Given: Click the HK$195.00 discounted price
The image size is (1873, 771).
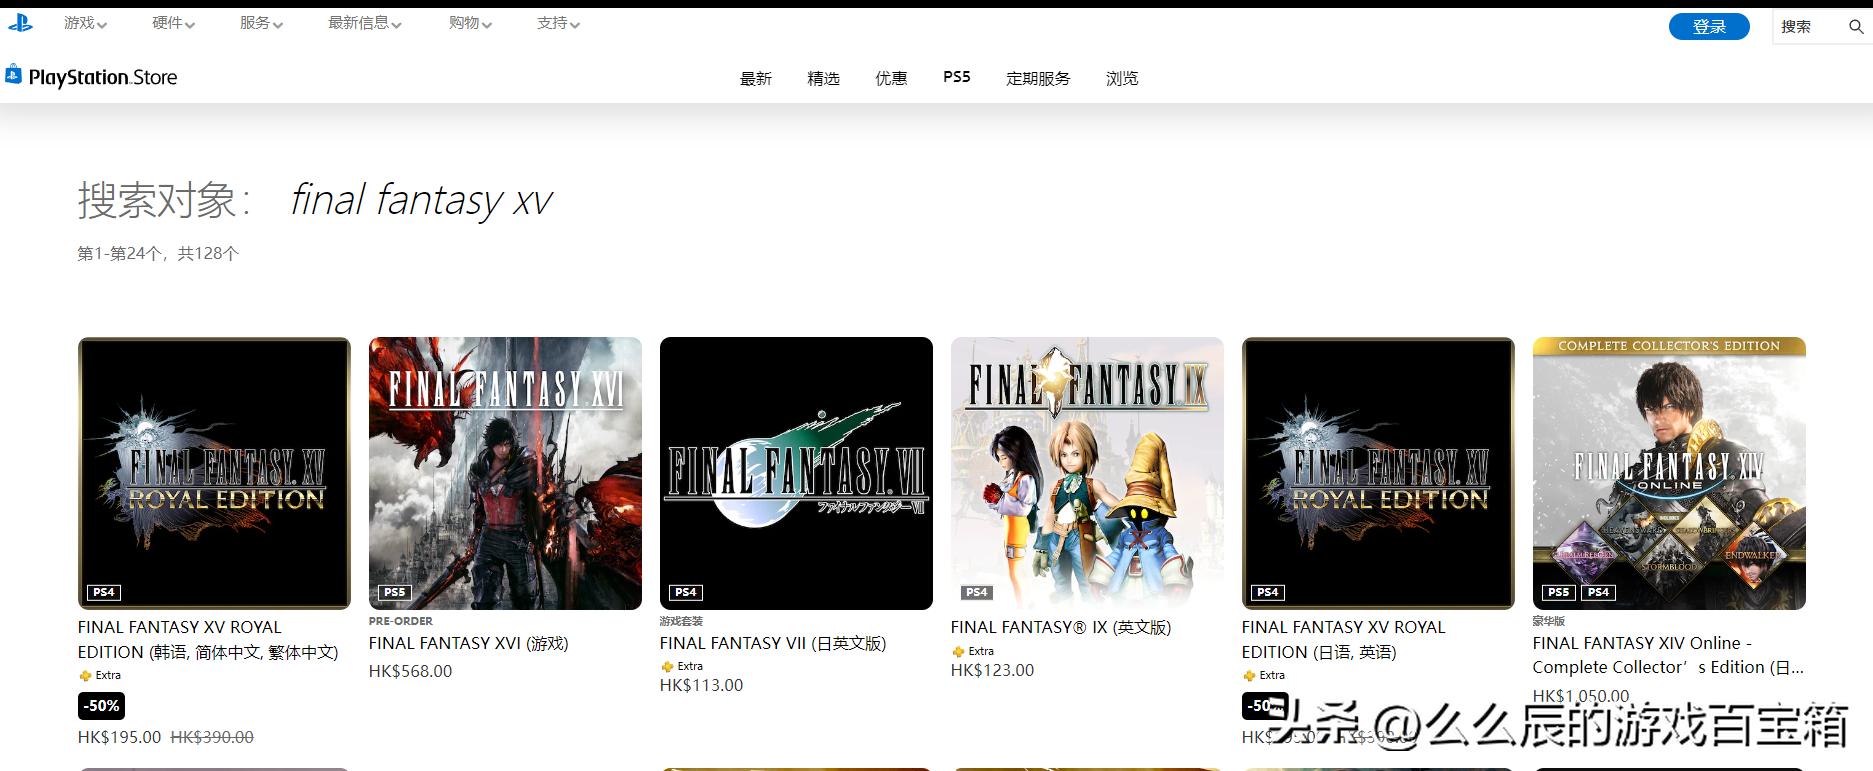Looking at the screenshot, I should tap(119, 737).
